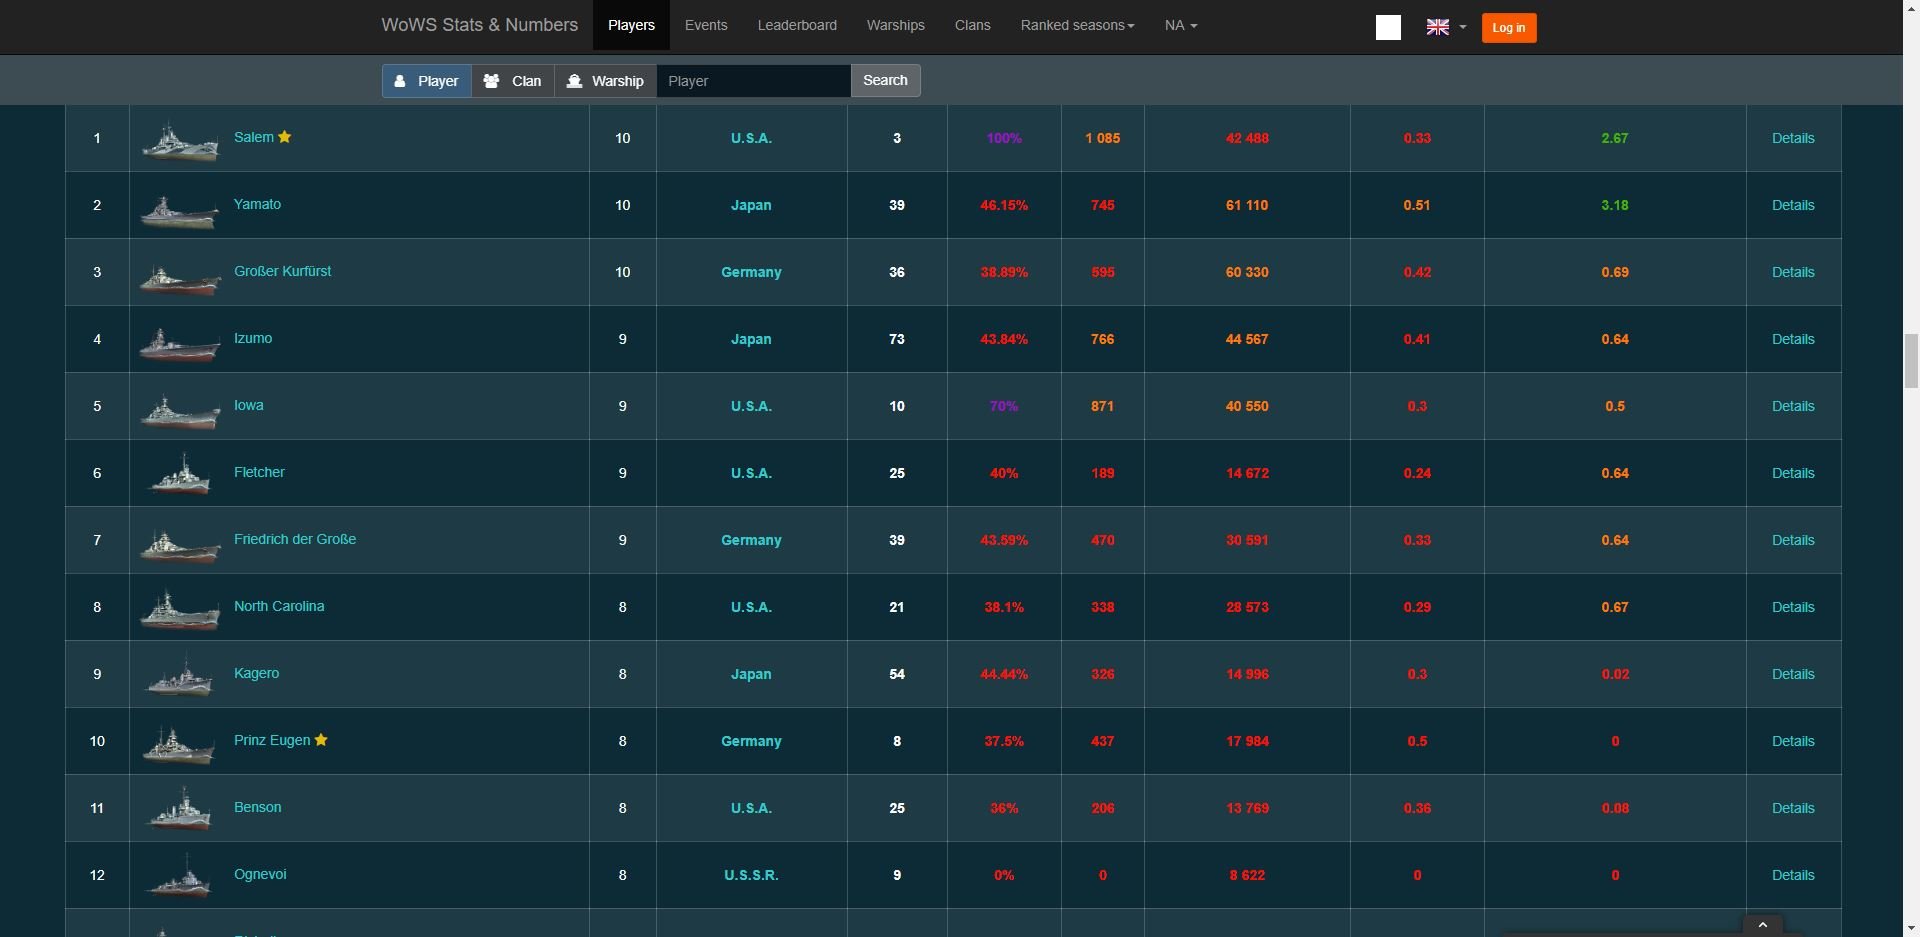Click the Yamato battleship icon
Viewport: 1920px width, 937px height.
click(x=179, y=210)
